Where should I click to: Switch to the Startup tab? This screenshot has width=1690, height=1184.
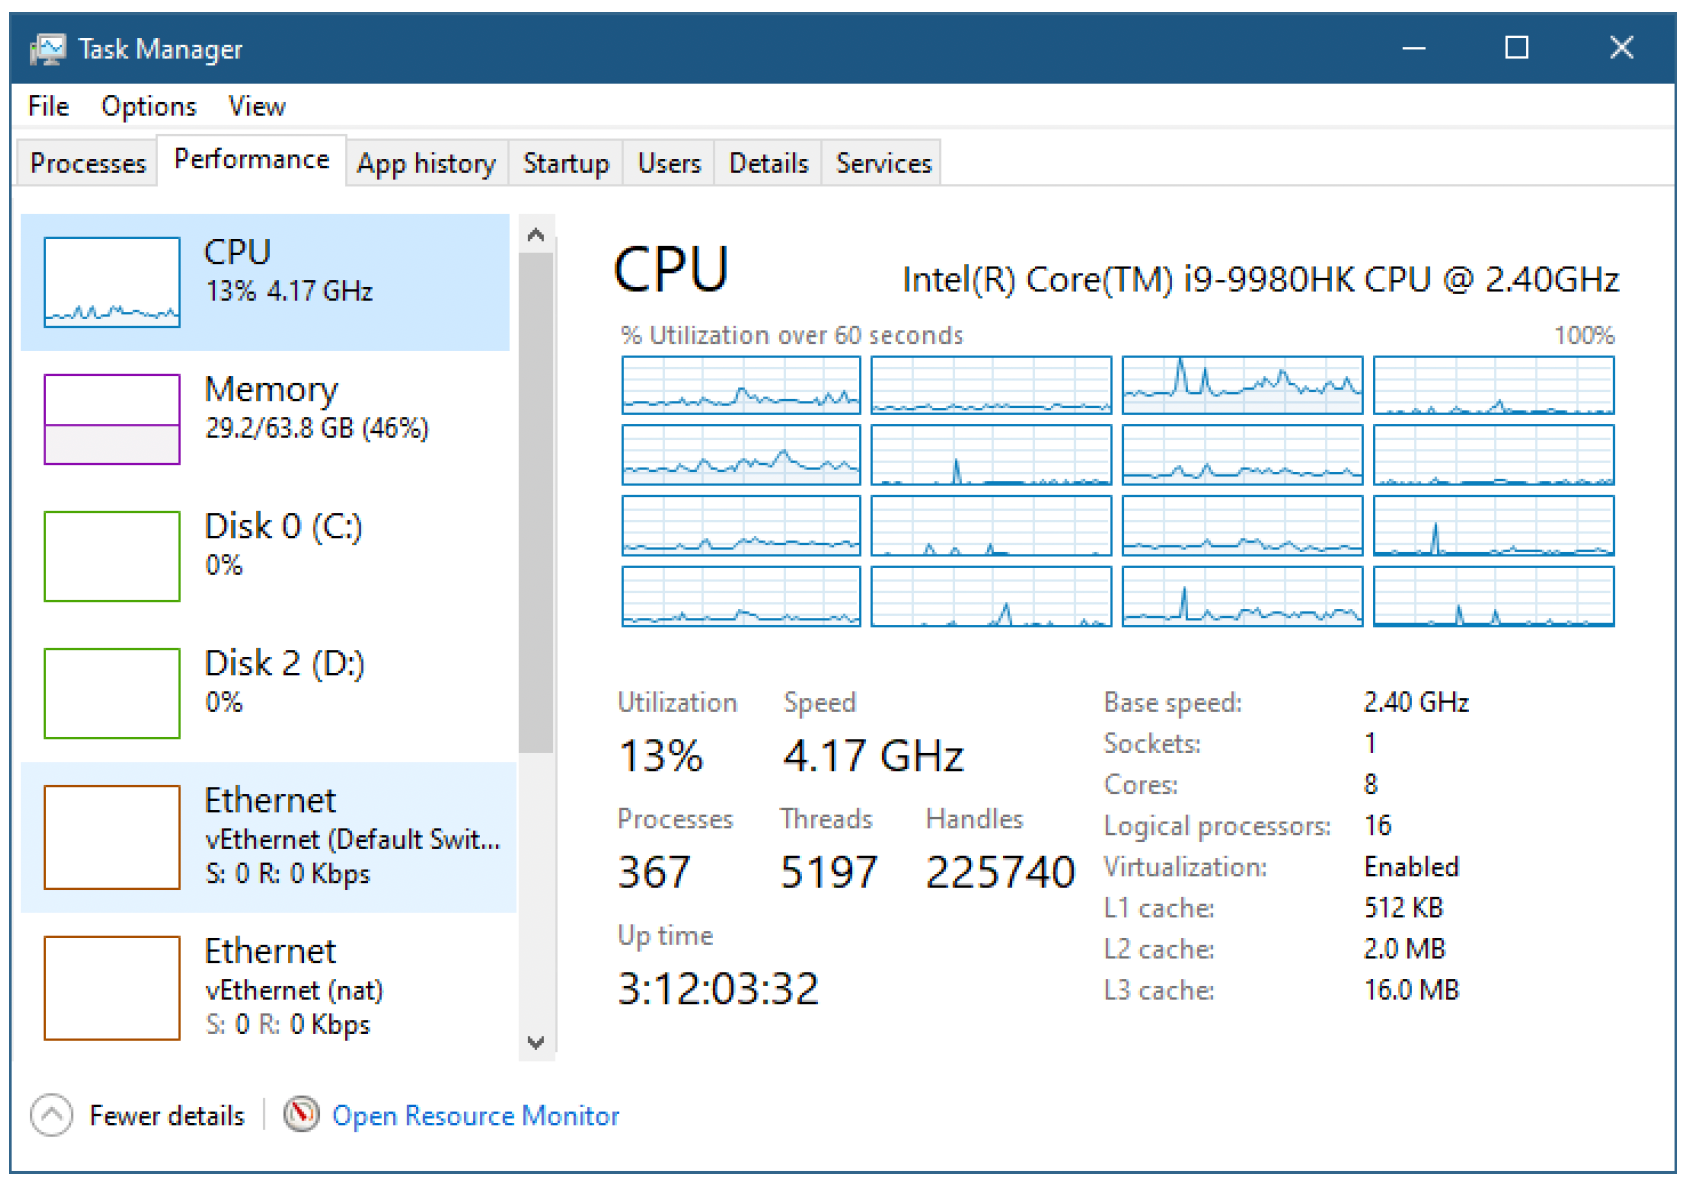tap(566, 163)
